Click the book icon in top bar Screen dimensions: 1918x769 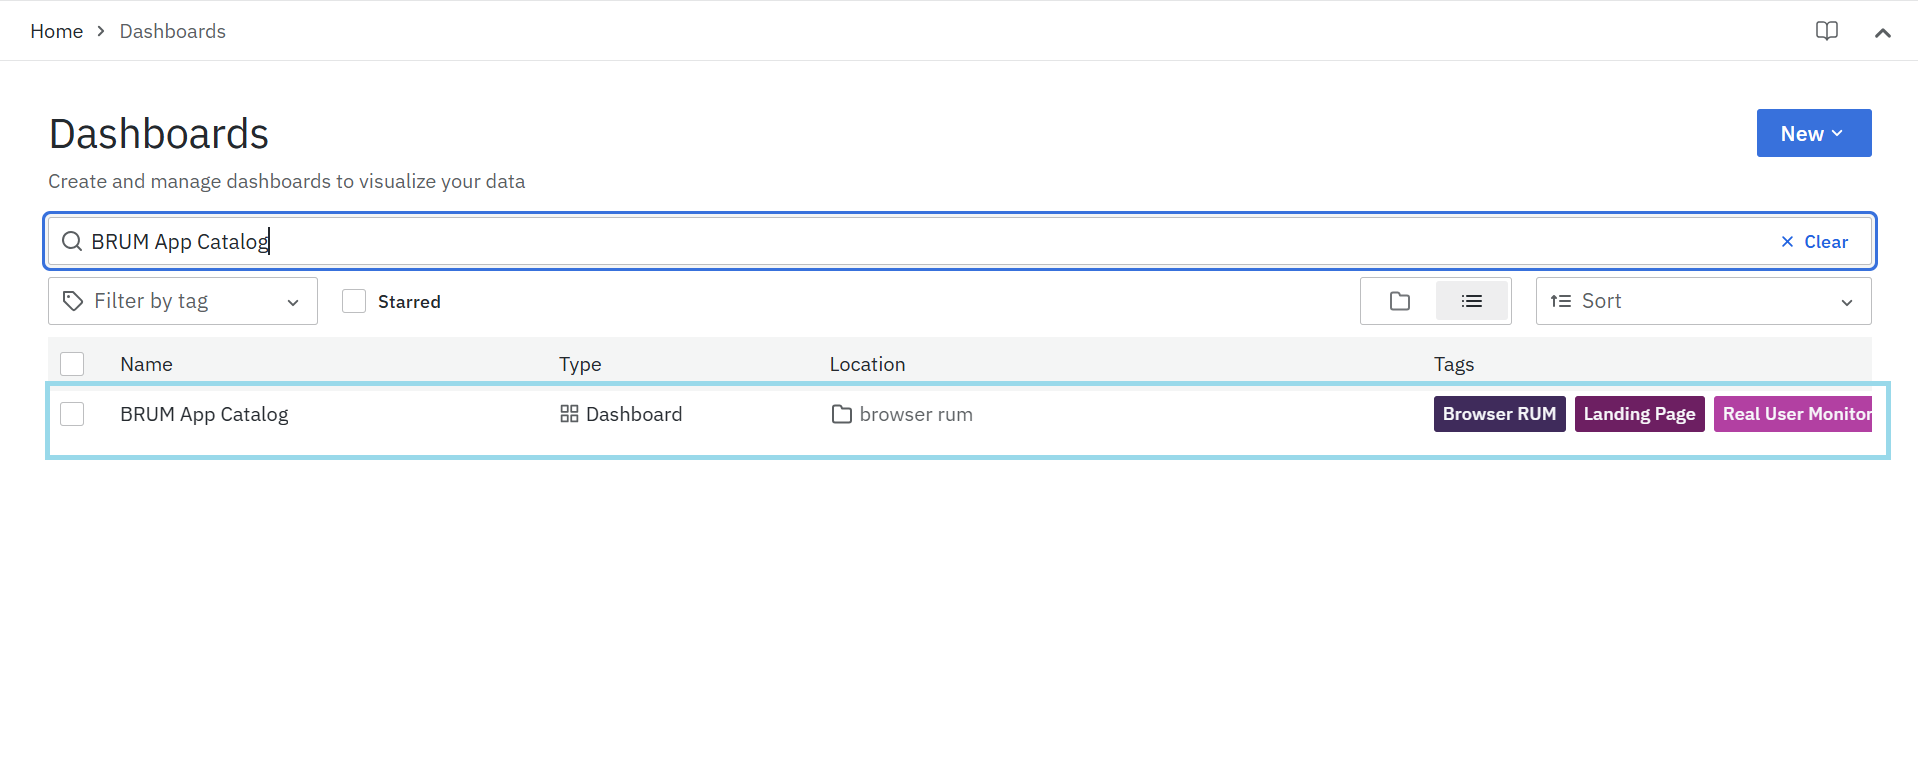(x=1826, y=31)
